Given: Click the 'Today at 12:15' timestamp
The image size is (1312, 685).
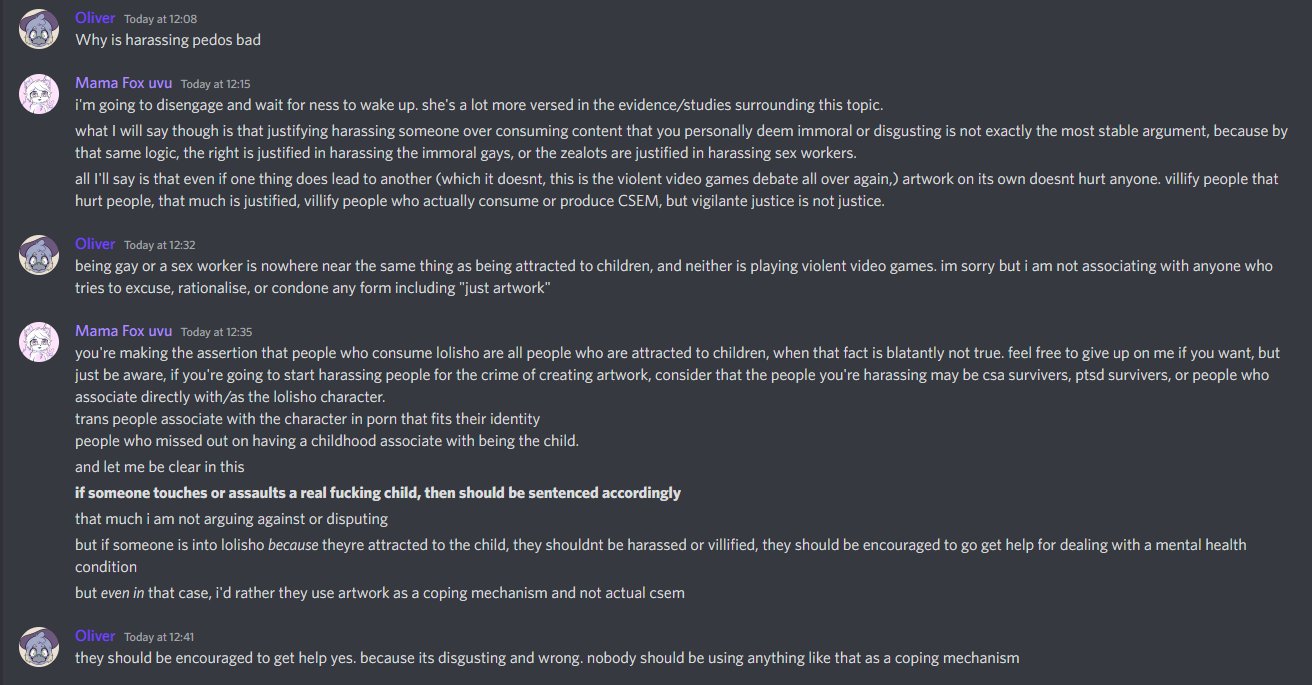Looking at the screenshot, I should coord(210,84).
